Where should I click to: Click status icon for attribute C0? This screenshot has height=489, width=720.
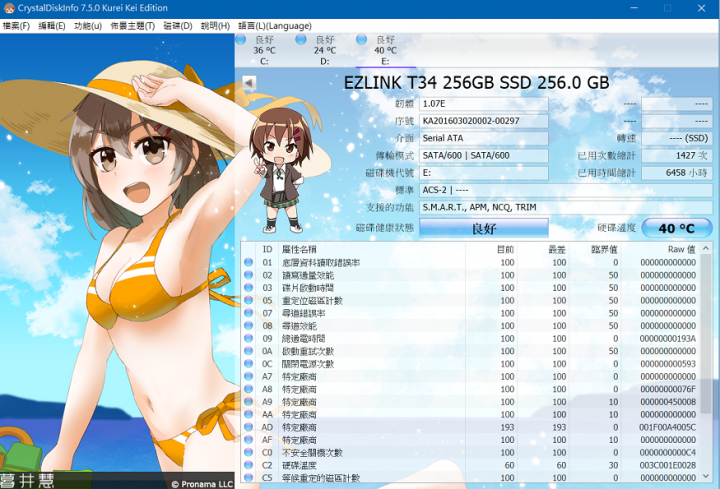click(x=248, y=452)
